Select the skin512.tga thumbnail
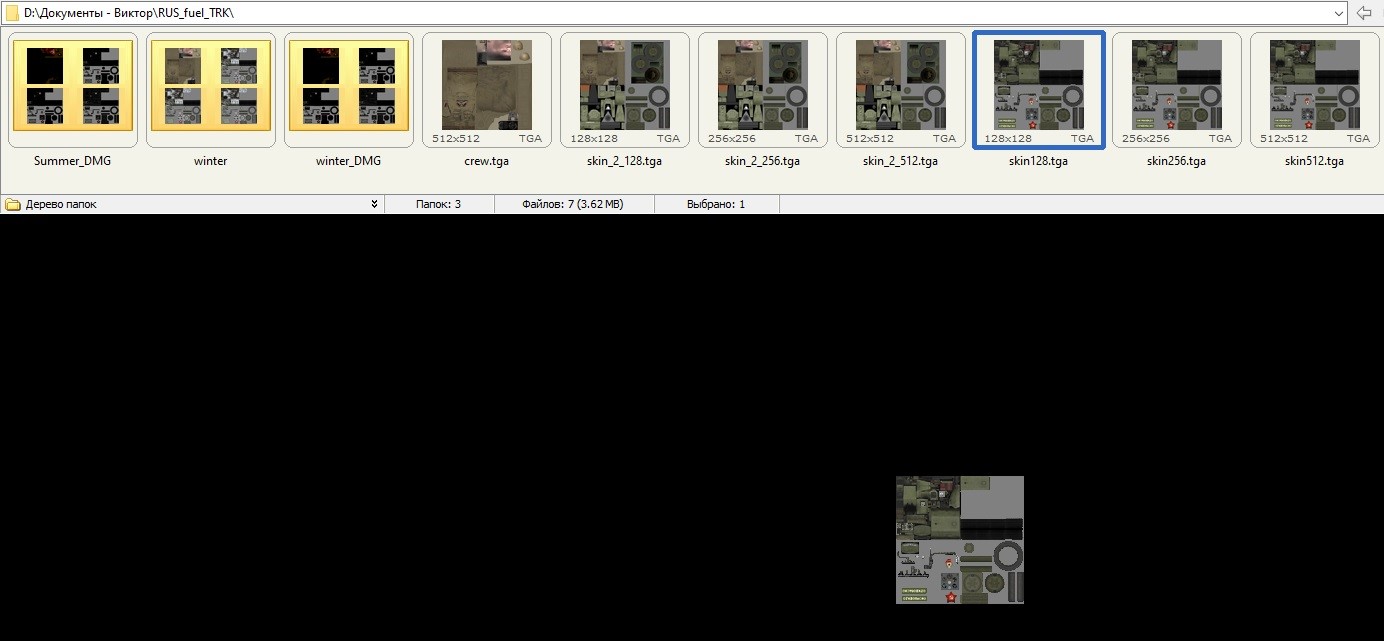1384x641 pixels. [x=1315, y=90]
